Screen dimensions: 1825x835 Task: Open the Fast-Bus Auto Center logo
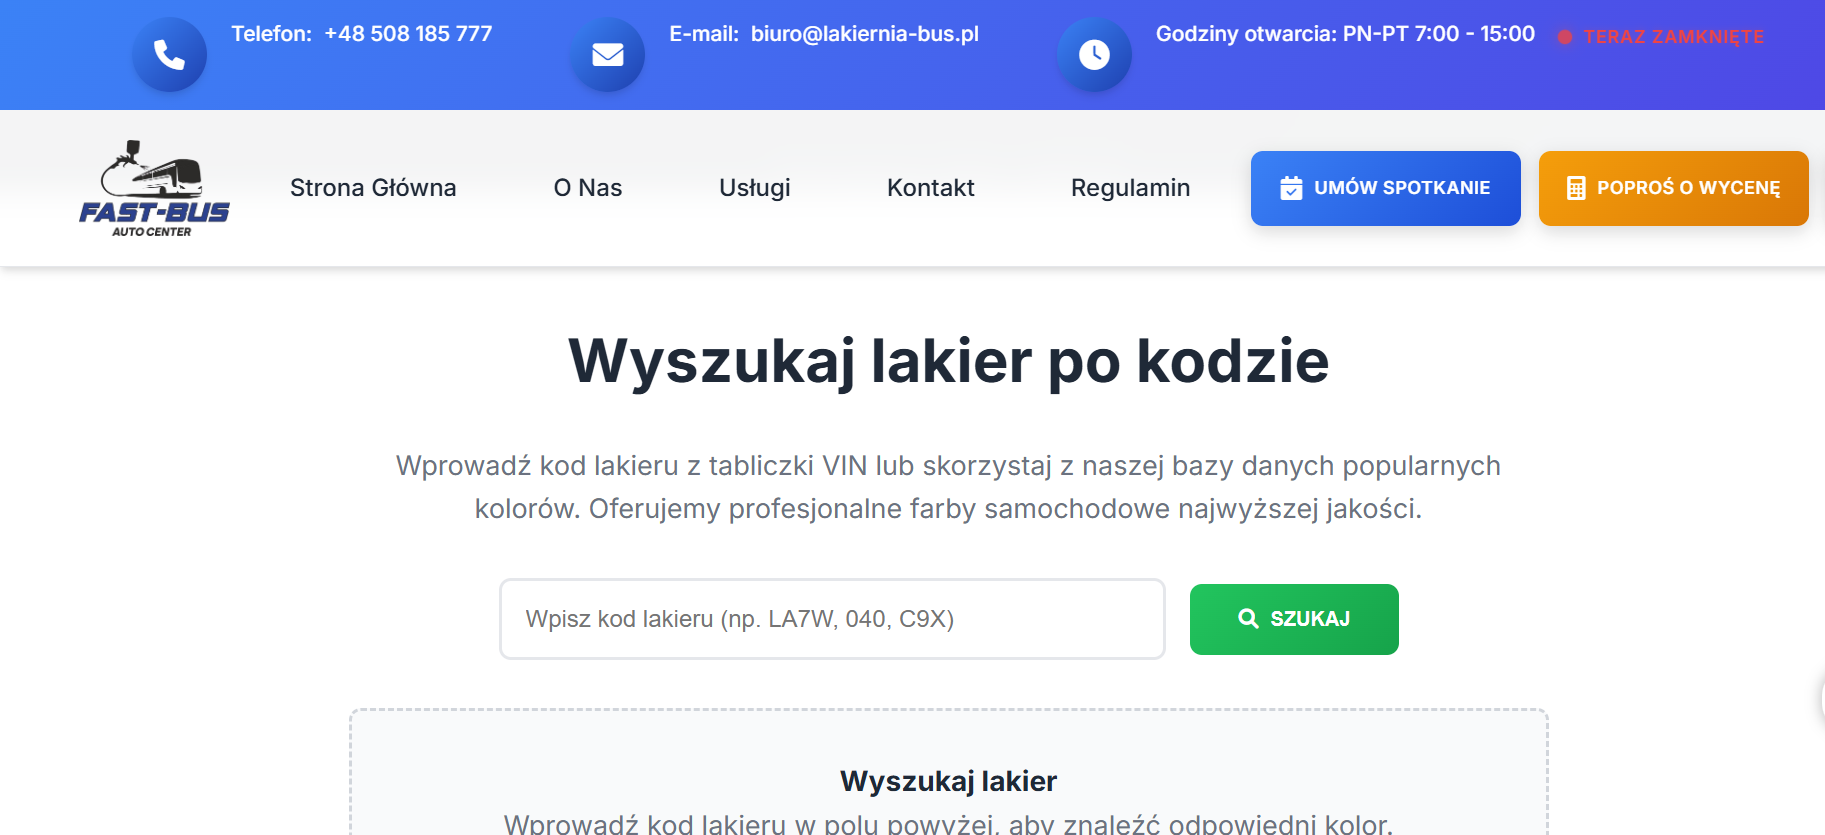click(154, 188)
